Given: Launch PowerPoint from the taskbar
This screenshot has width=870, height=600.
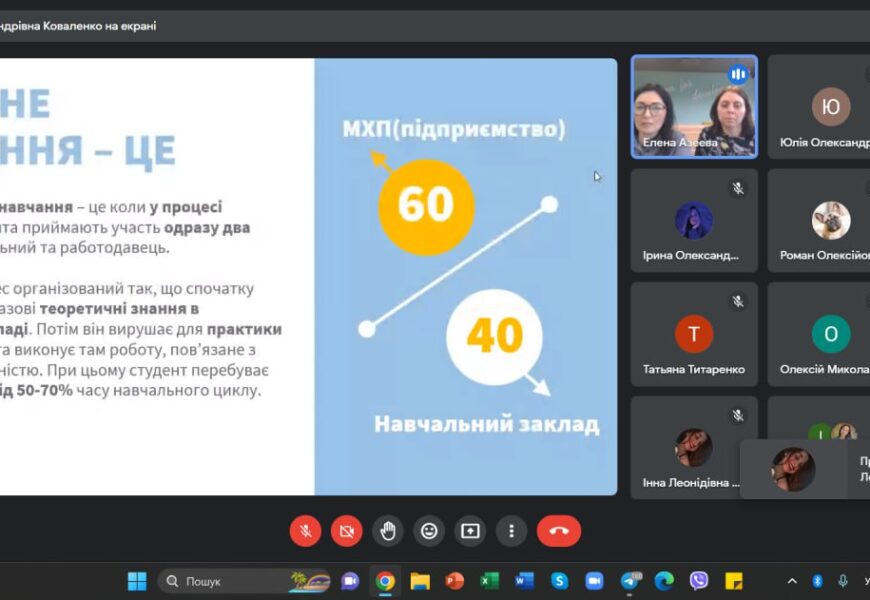Looking at the screenshot, I should [455, 581].
